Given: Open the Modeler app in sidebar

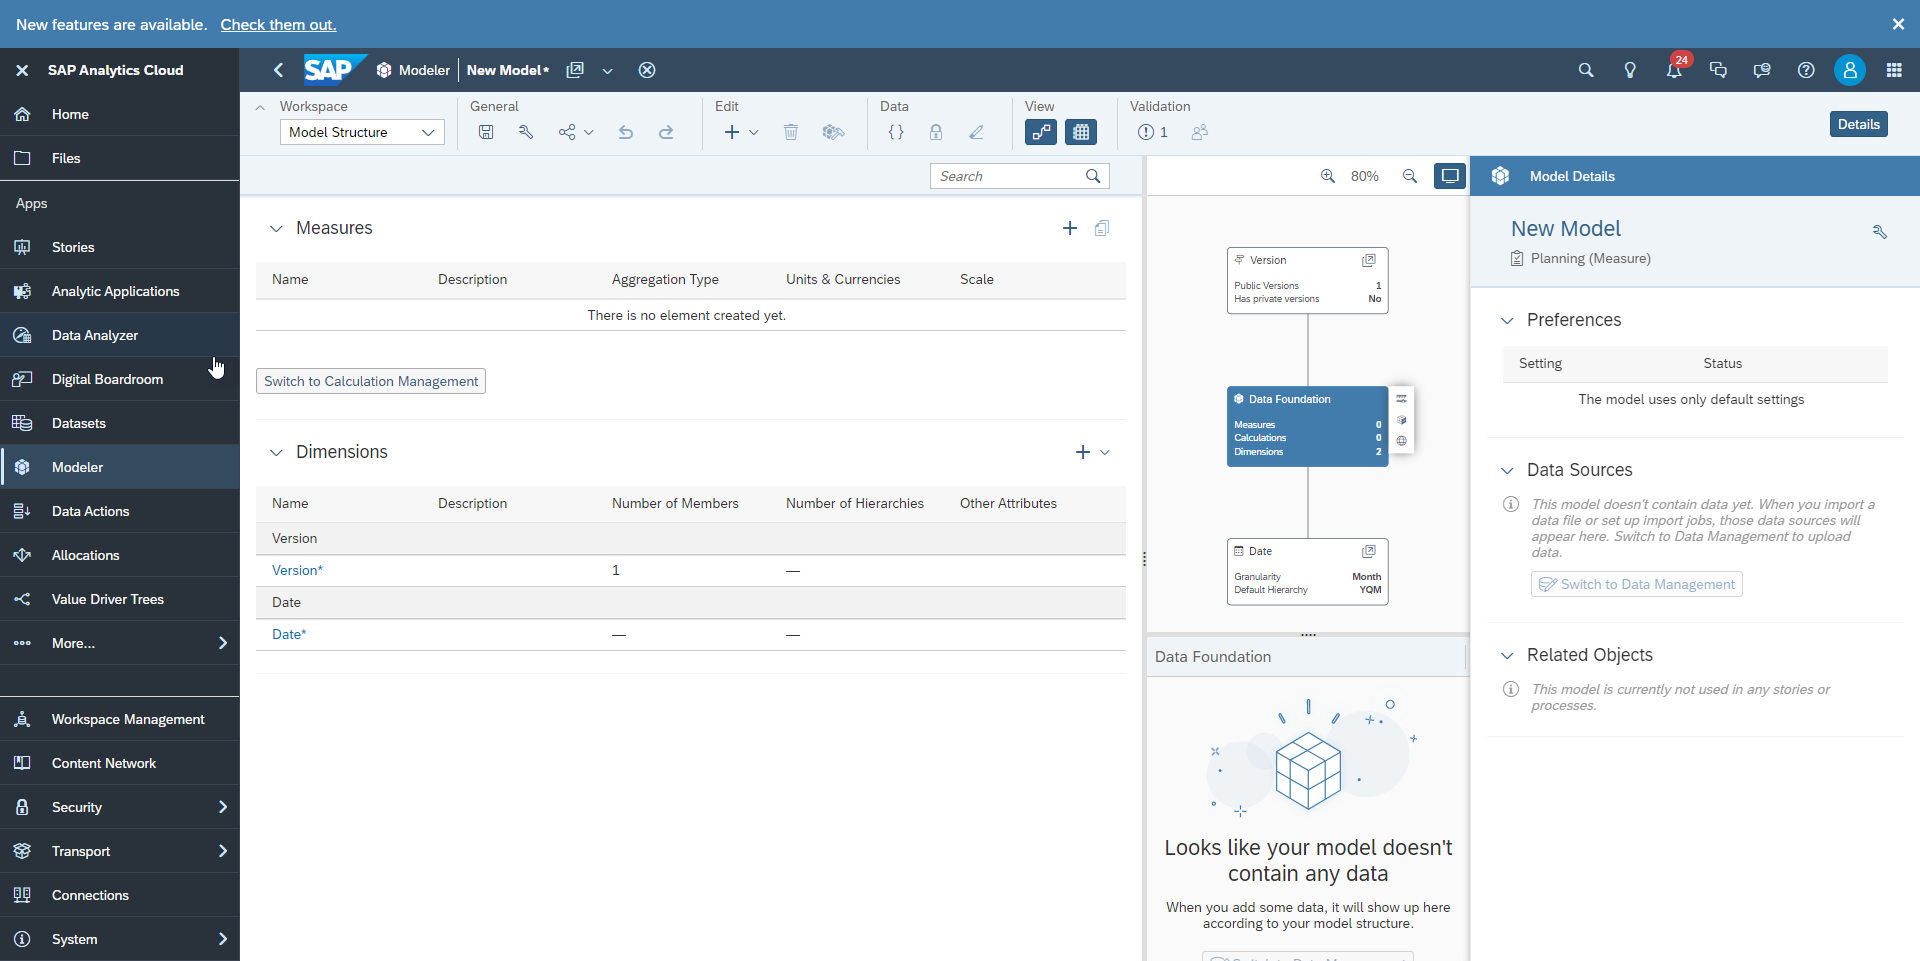Looking at the screenshot, I should [77, 466].
